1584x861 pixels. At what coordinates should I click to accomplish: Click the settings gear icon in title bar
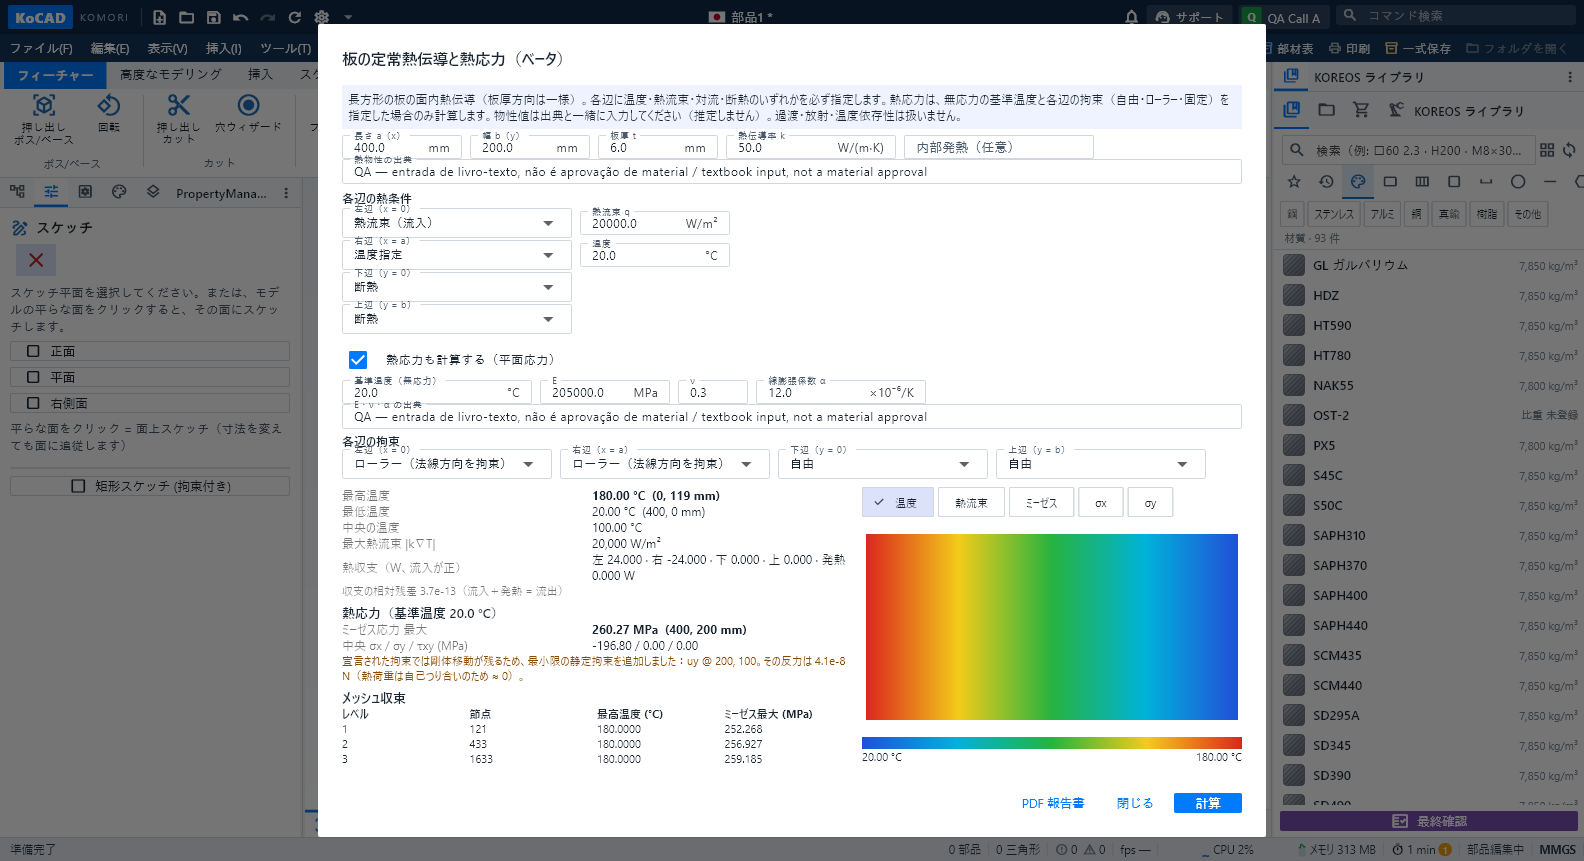[322, 17]
